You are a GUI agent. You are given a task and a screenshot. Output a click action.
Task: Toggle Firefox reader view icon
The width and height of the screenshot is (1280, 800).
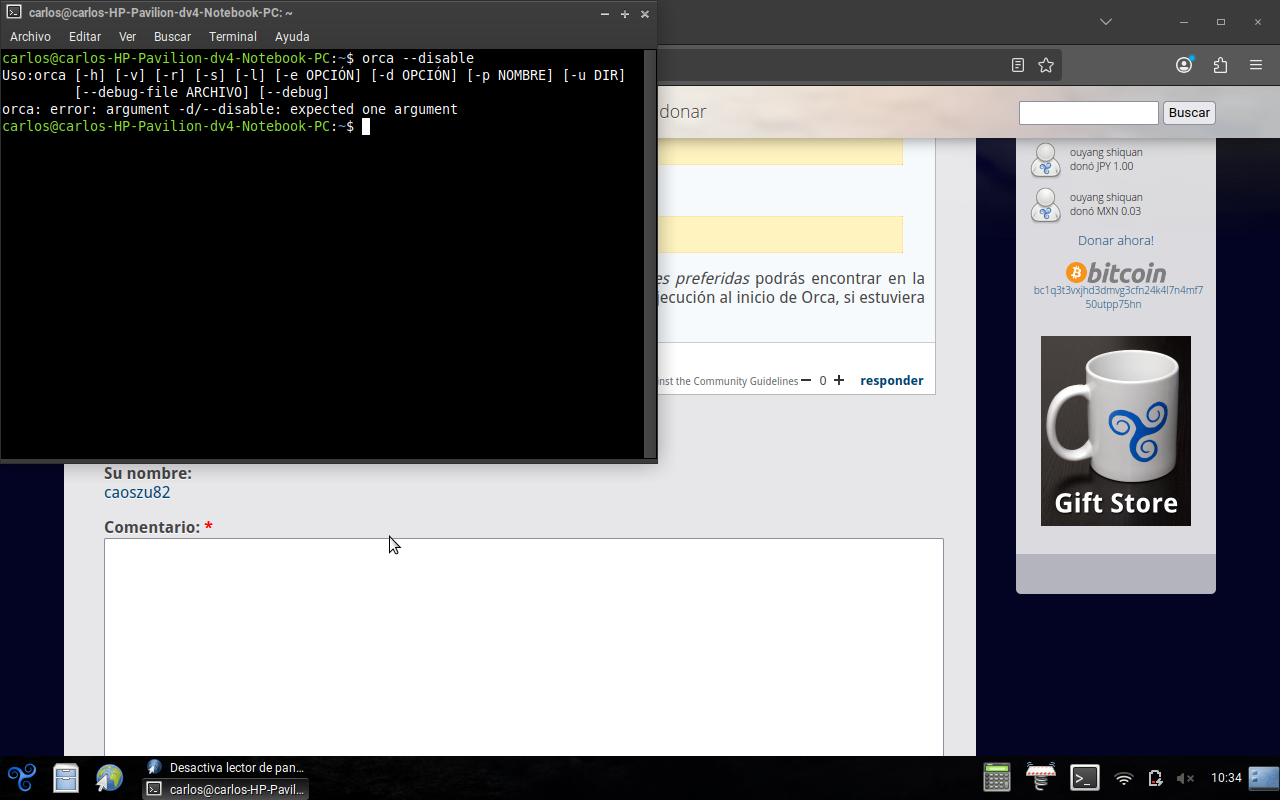point(1018,65)
